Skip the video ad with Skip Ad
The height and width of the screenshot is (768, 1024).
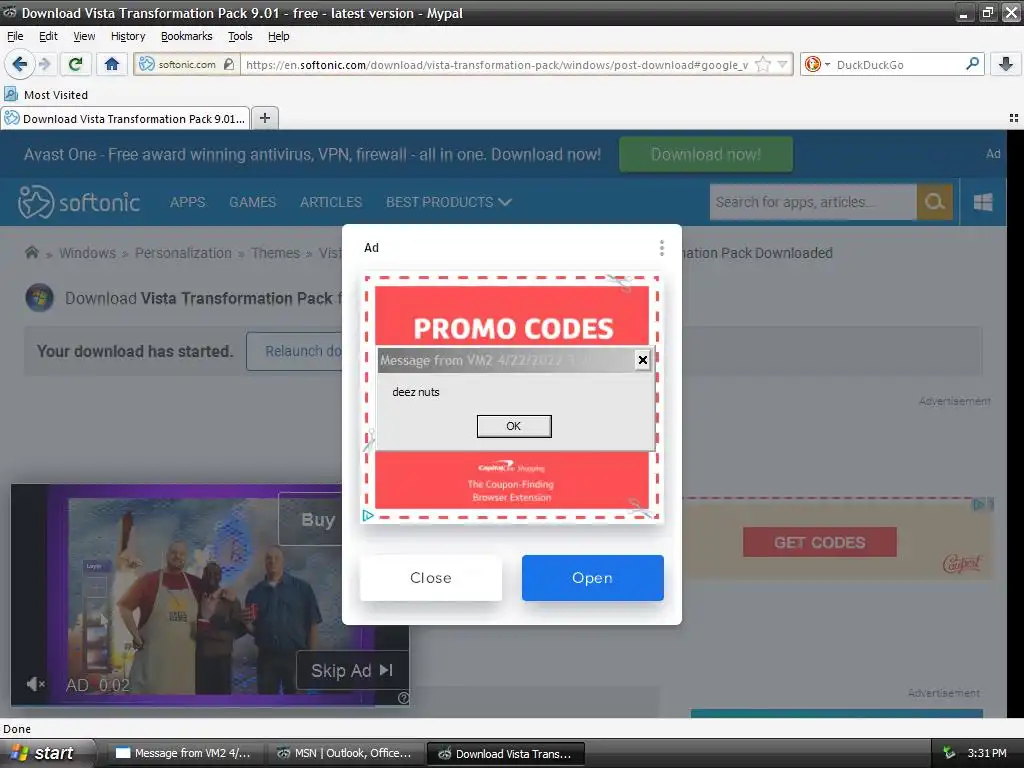(x=352, y=670)
